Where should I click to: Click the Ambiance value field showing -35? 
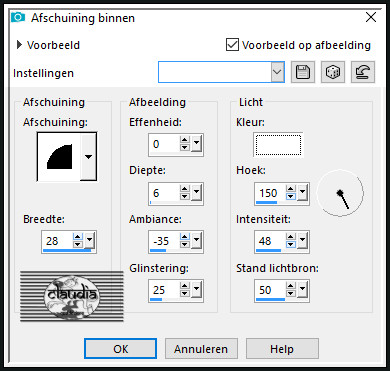click(165, 241)
